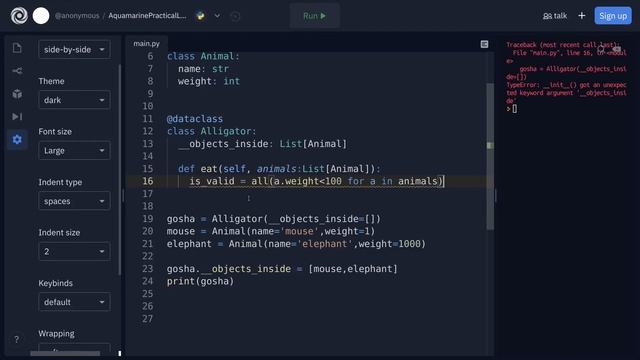The width and height of the screenshot is (640, 360).
Task: Click 'class Alligator:' code line
Action: [211, 131]
